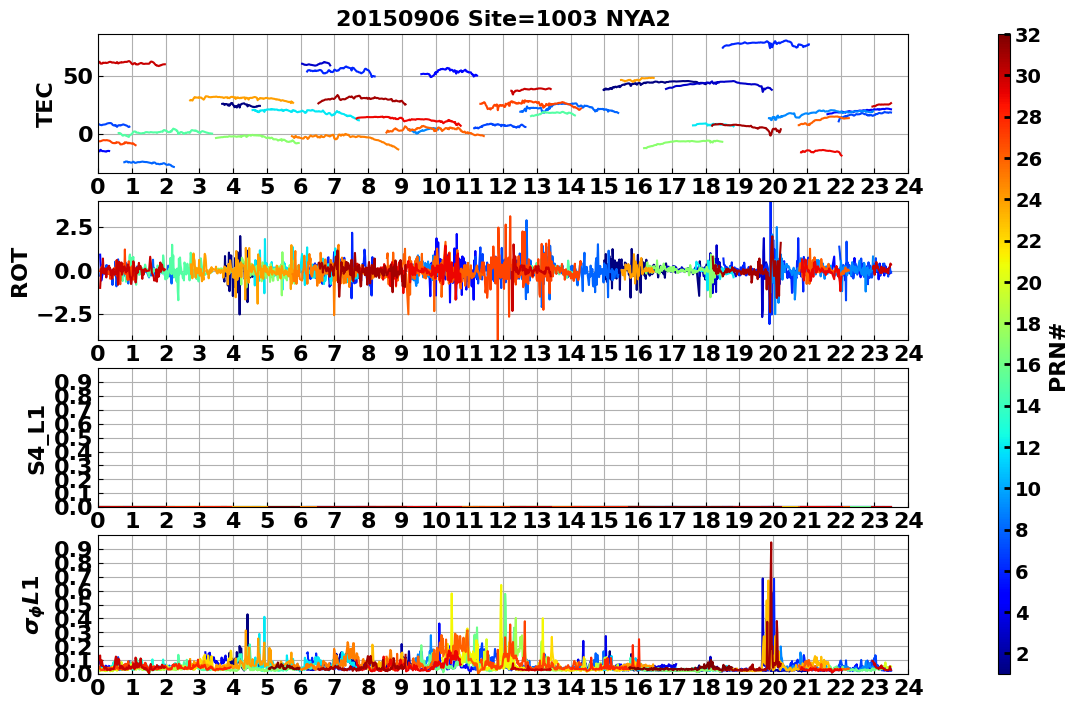Click hour '10' under the σφL1 panel
1077x709 pixels.
coord(435,688)
